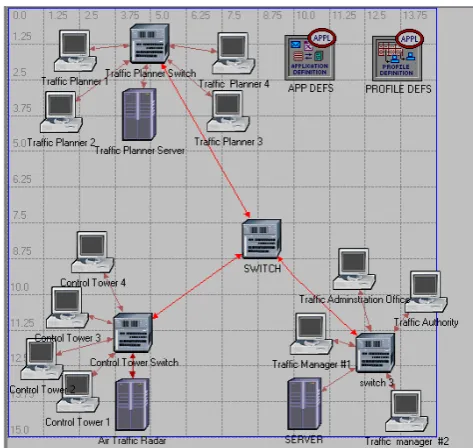
Task: Select the Traffic Planner 2 workstation icon
Action: (x=61, y=112)
